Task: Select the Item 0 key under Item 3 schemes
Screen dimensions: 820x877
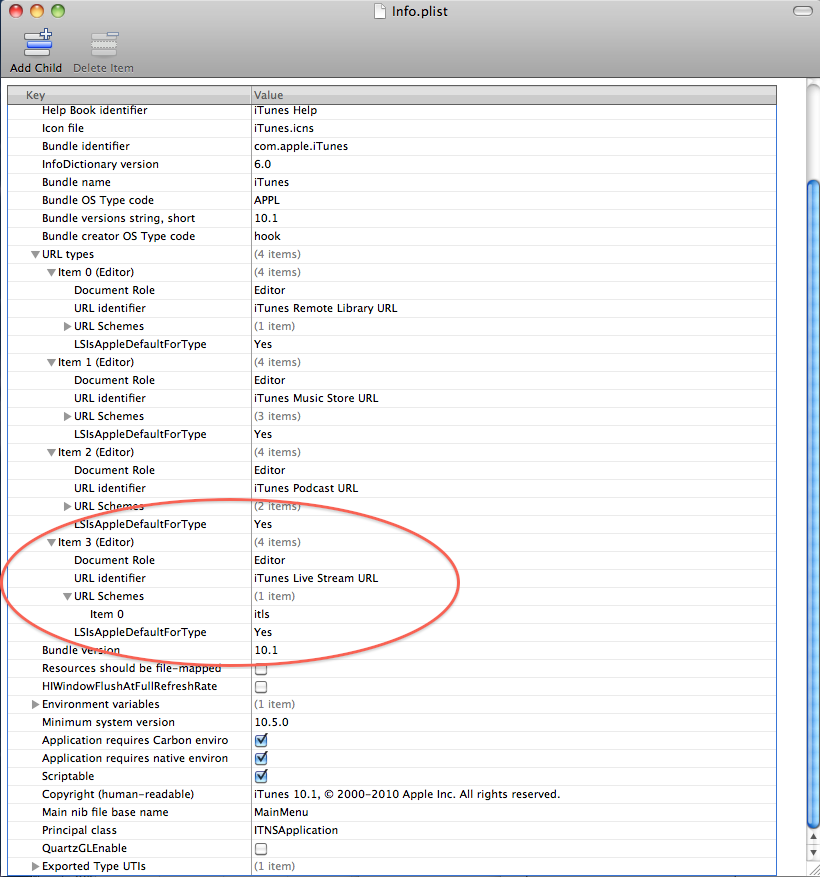Action: tap(107, 614)
